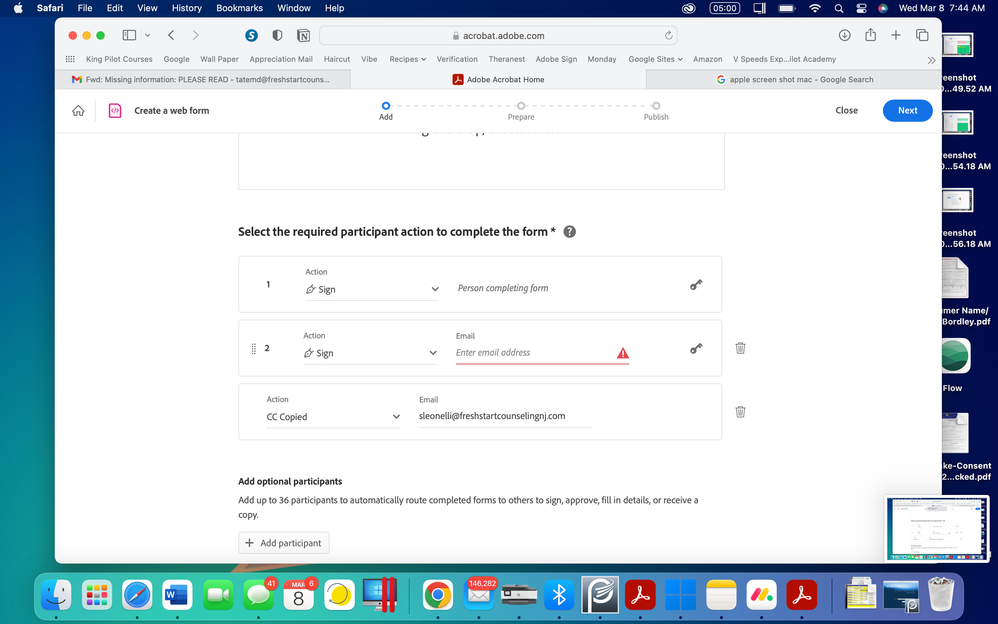
Task: Click the pink web form icon next to title
Action: tap(115, 110)
